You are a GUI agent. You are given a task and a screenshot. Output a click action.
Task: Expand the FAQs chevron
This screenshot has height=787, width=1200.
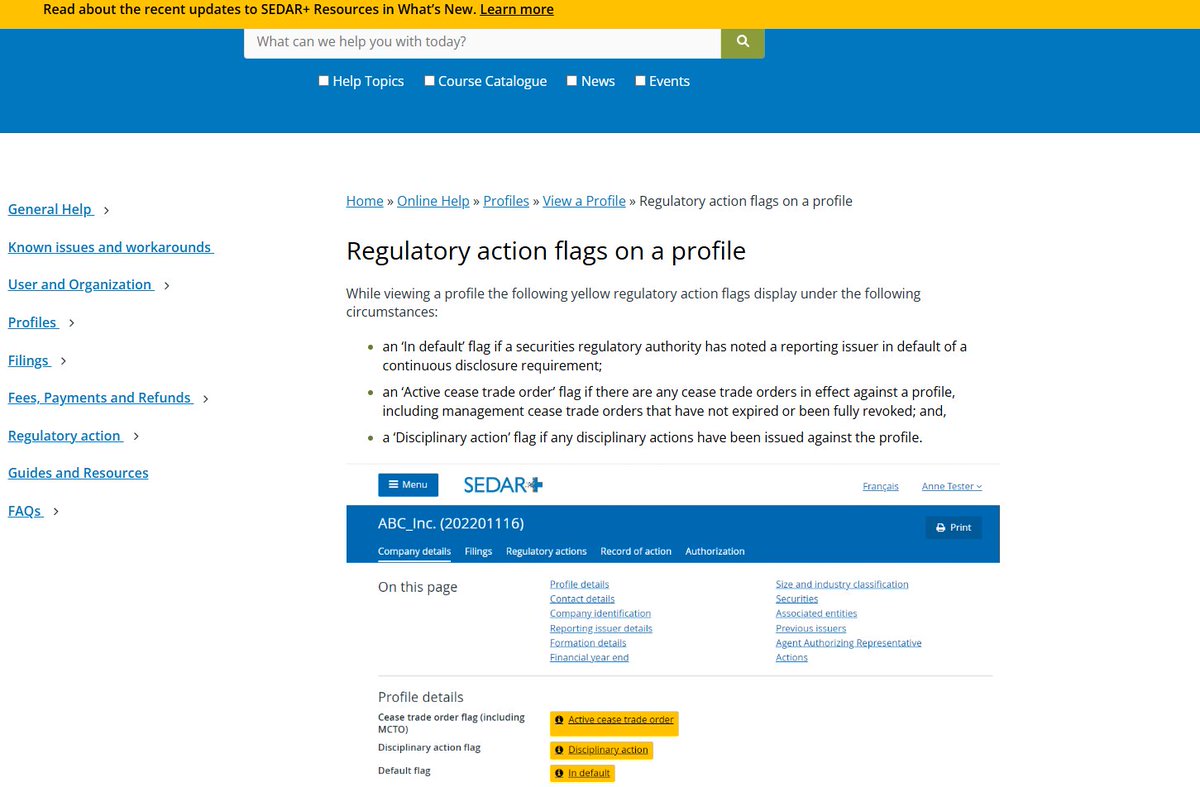coord(56,511)
